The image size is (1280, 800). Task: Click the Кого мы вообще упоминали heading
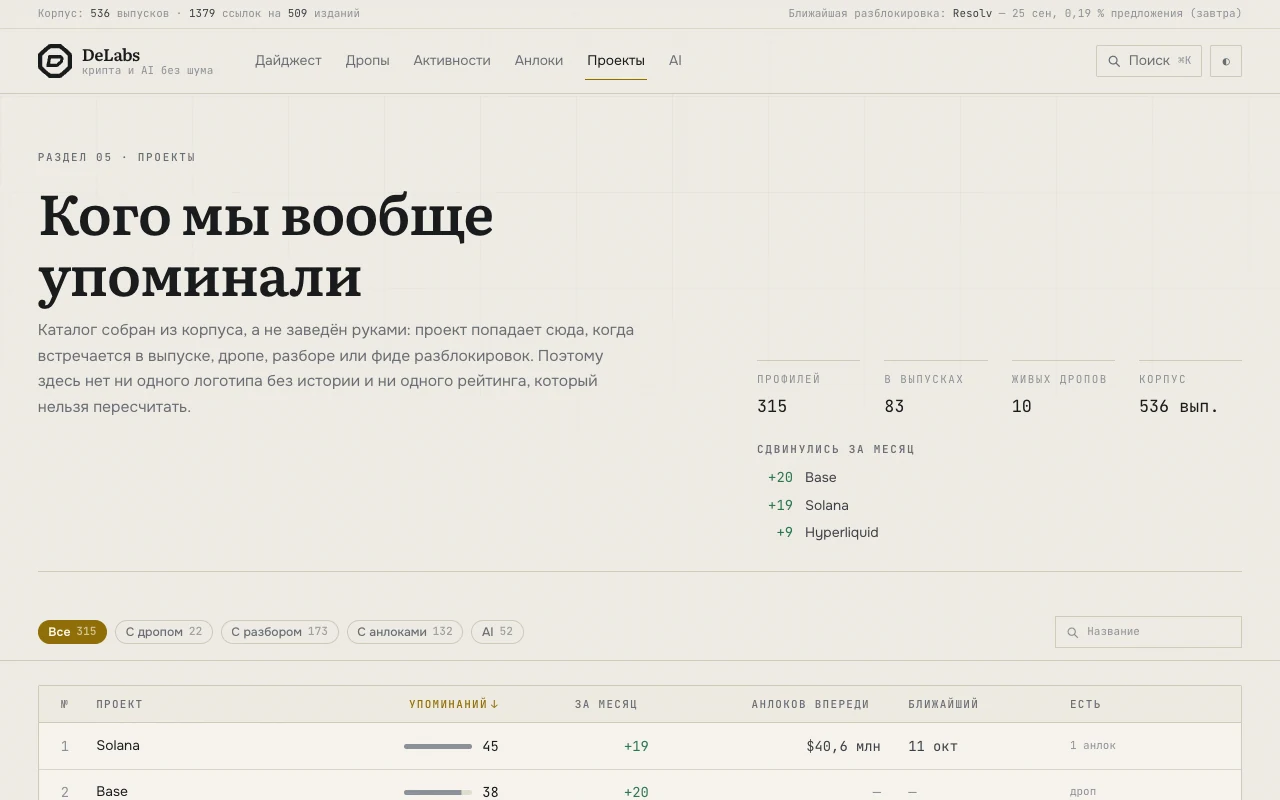(266, 245)
